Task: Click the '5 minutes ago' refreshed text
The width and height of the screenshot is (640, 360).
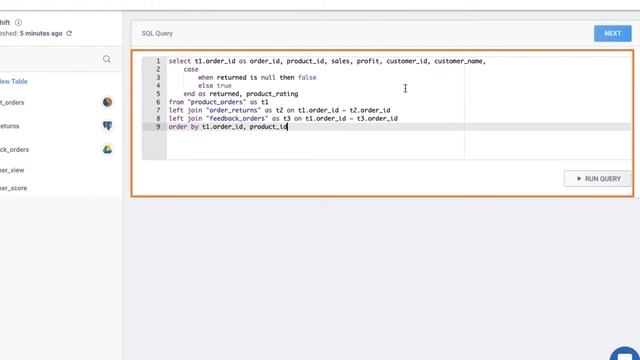Action: point(41,33)
